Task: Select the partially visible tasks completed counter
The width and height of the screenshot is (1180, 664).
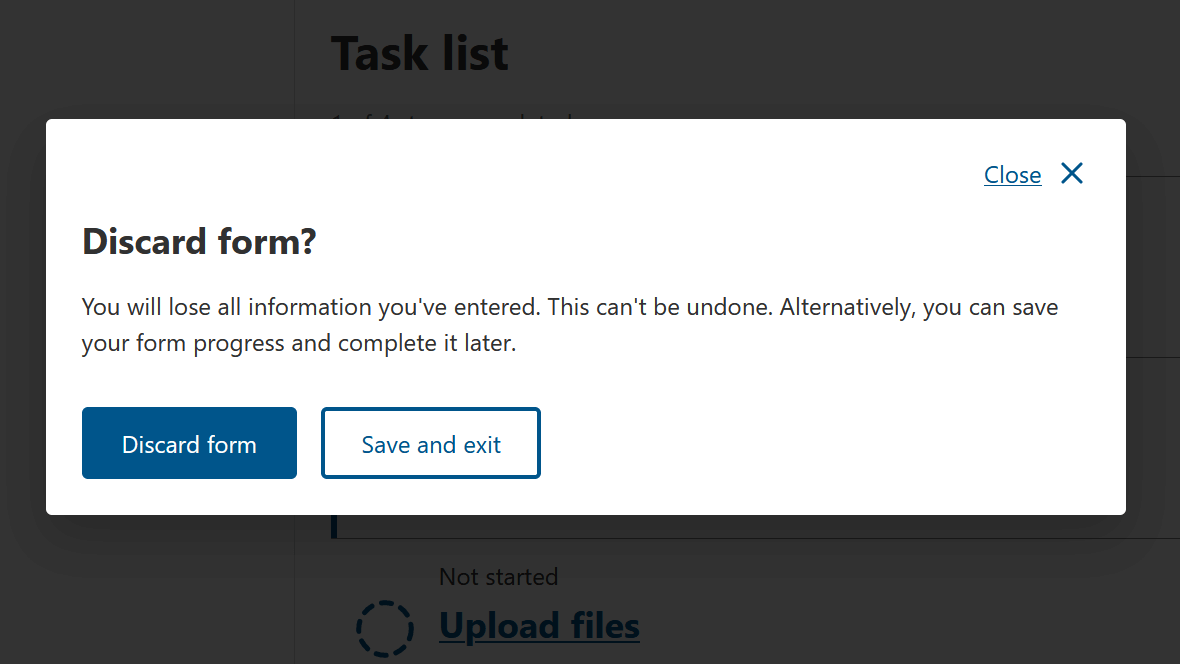Action: [449, 118]
